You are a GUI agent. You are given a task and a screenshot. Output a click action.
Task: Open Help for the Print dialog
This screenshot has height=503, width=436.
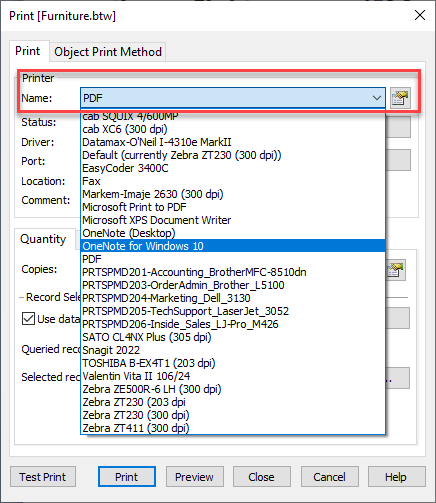[x=397, y=477]
